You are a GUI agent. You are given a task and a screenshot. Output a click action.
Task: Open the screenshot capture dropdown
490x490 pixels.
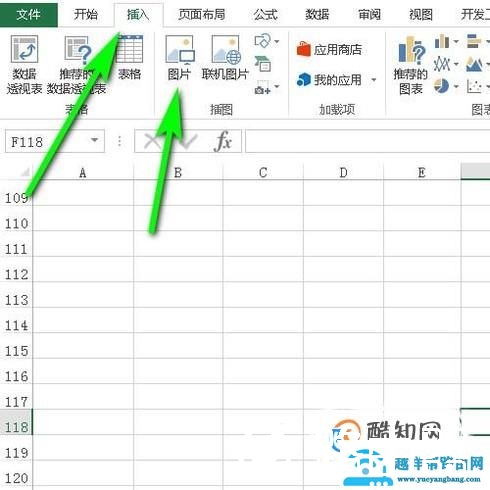(266, 87)
